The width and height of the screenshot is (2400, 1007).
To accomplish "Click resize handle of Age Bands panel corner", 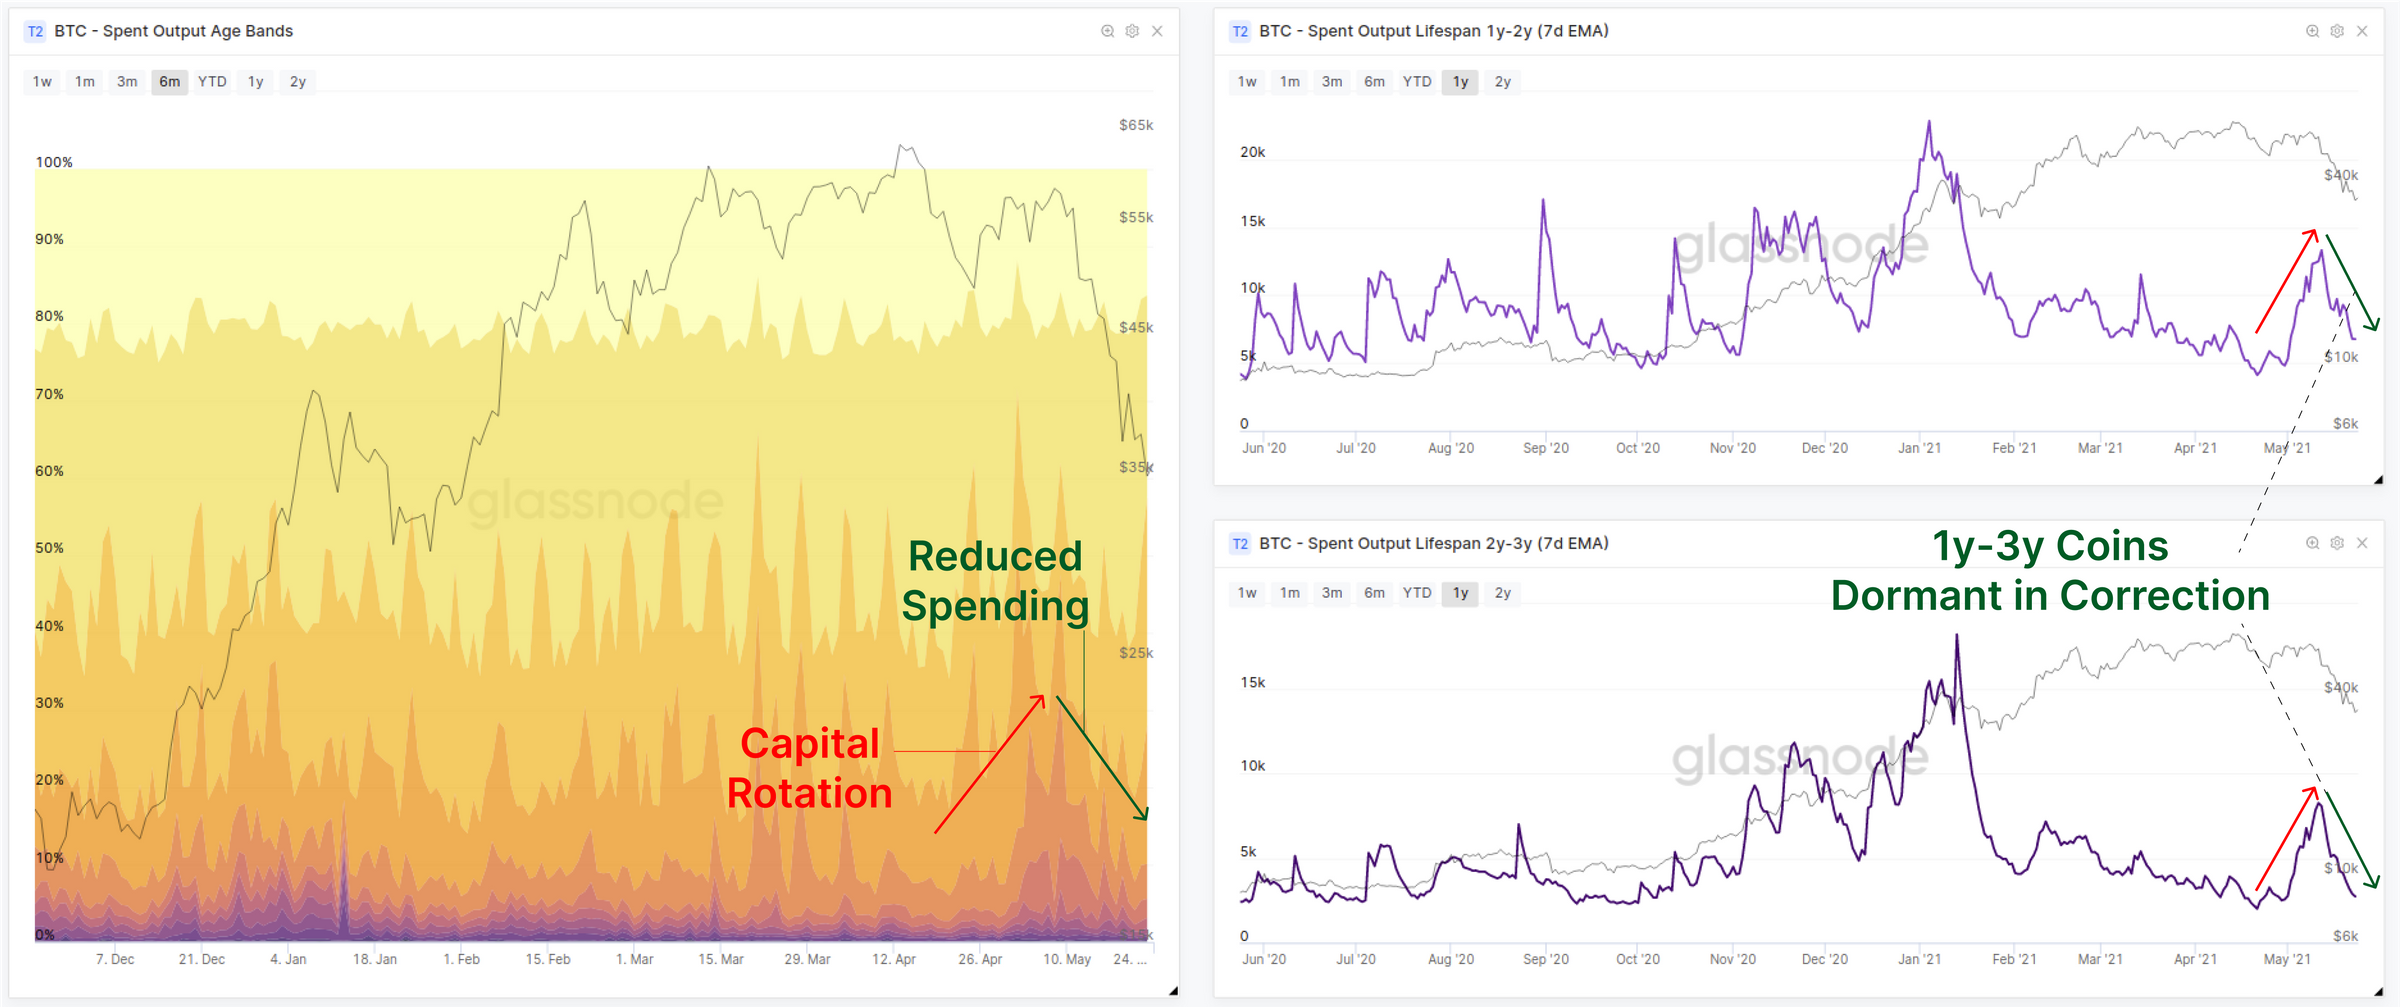I will 1173,991.
